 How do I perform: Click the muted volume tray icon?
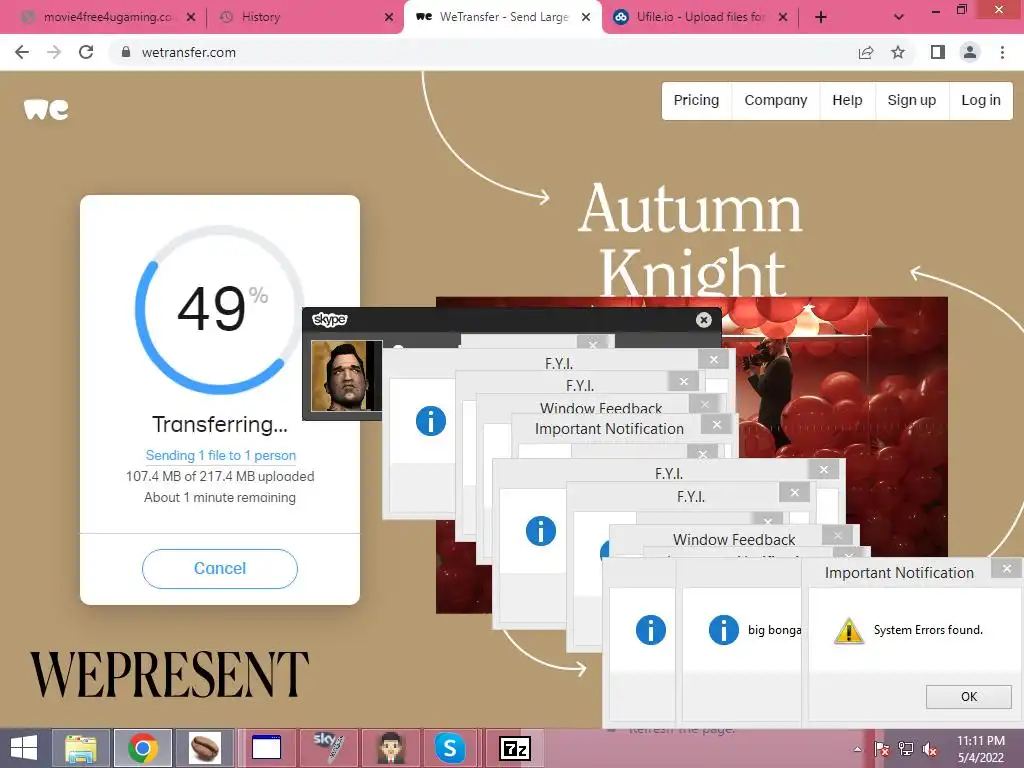pos(930,749)
